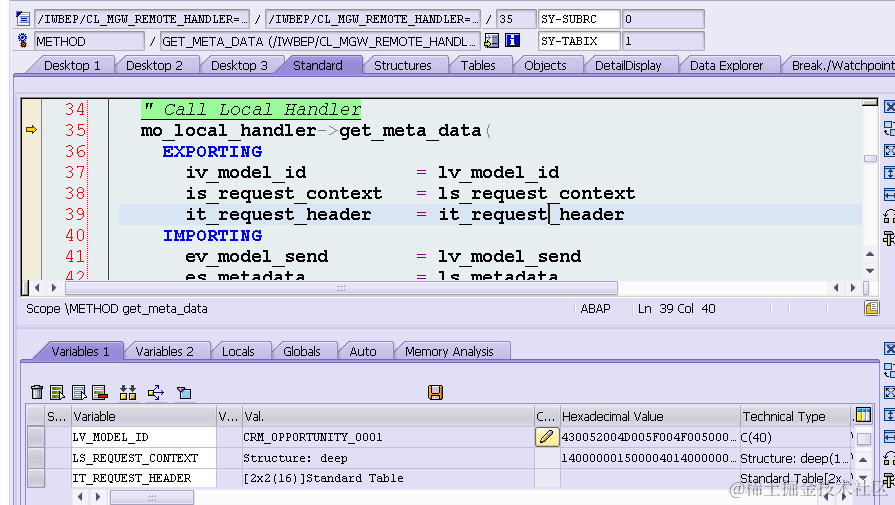Close the source code tool with X icon
The width and height of the screenshot is (895, 505).
(x=889, y=107)
